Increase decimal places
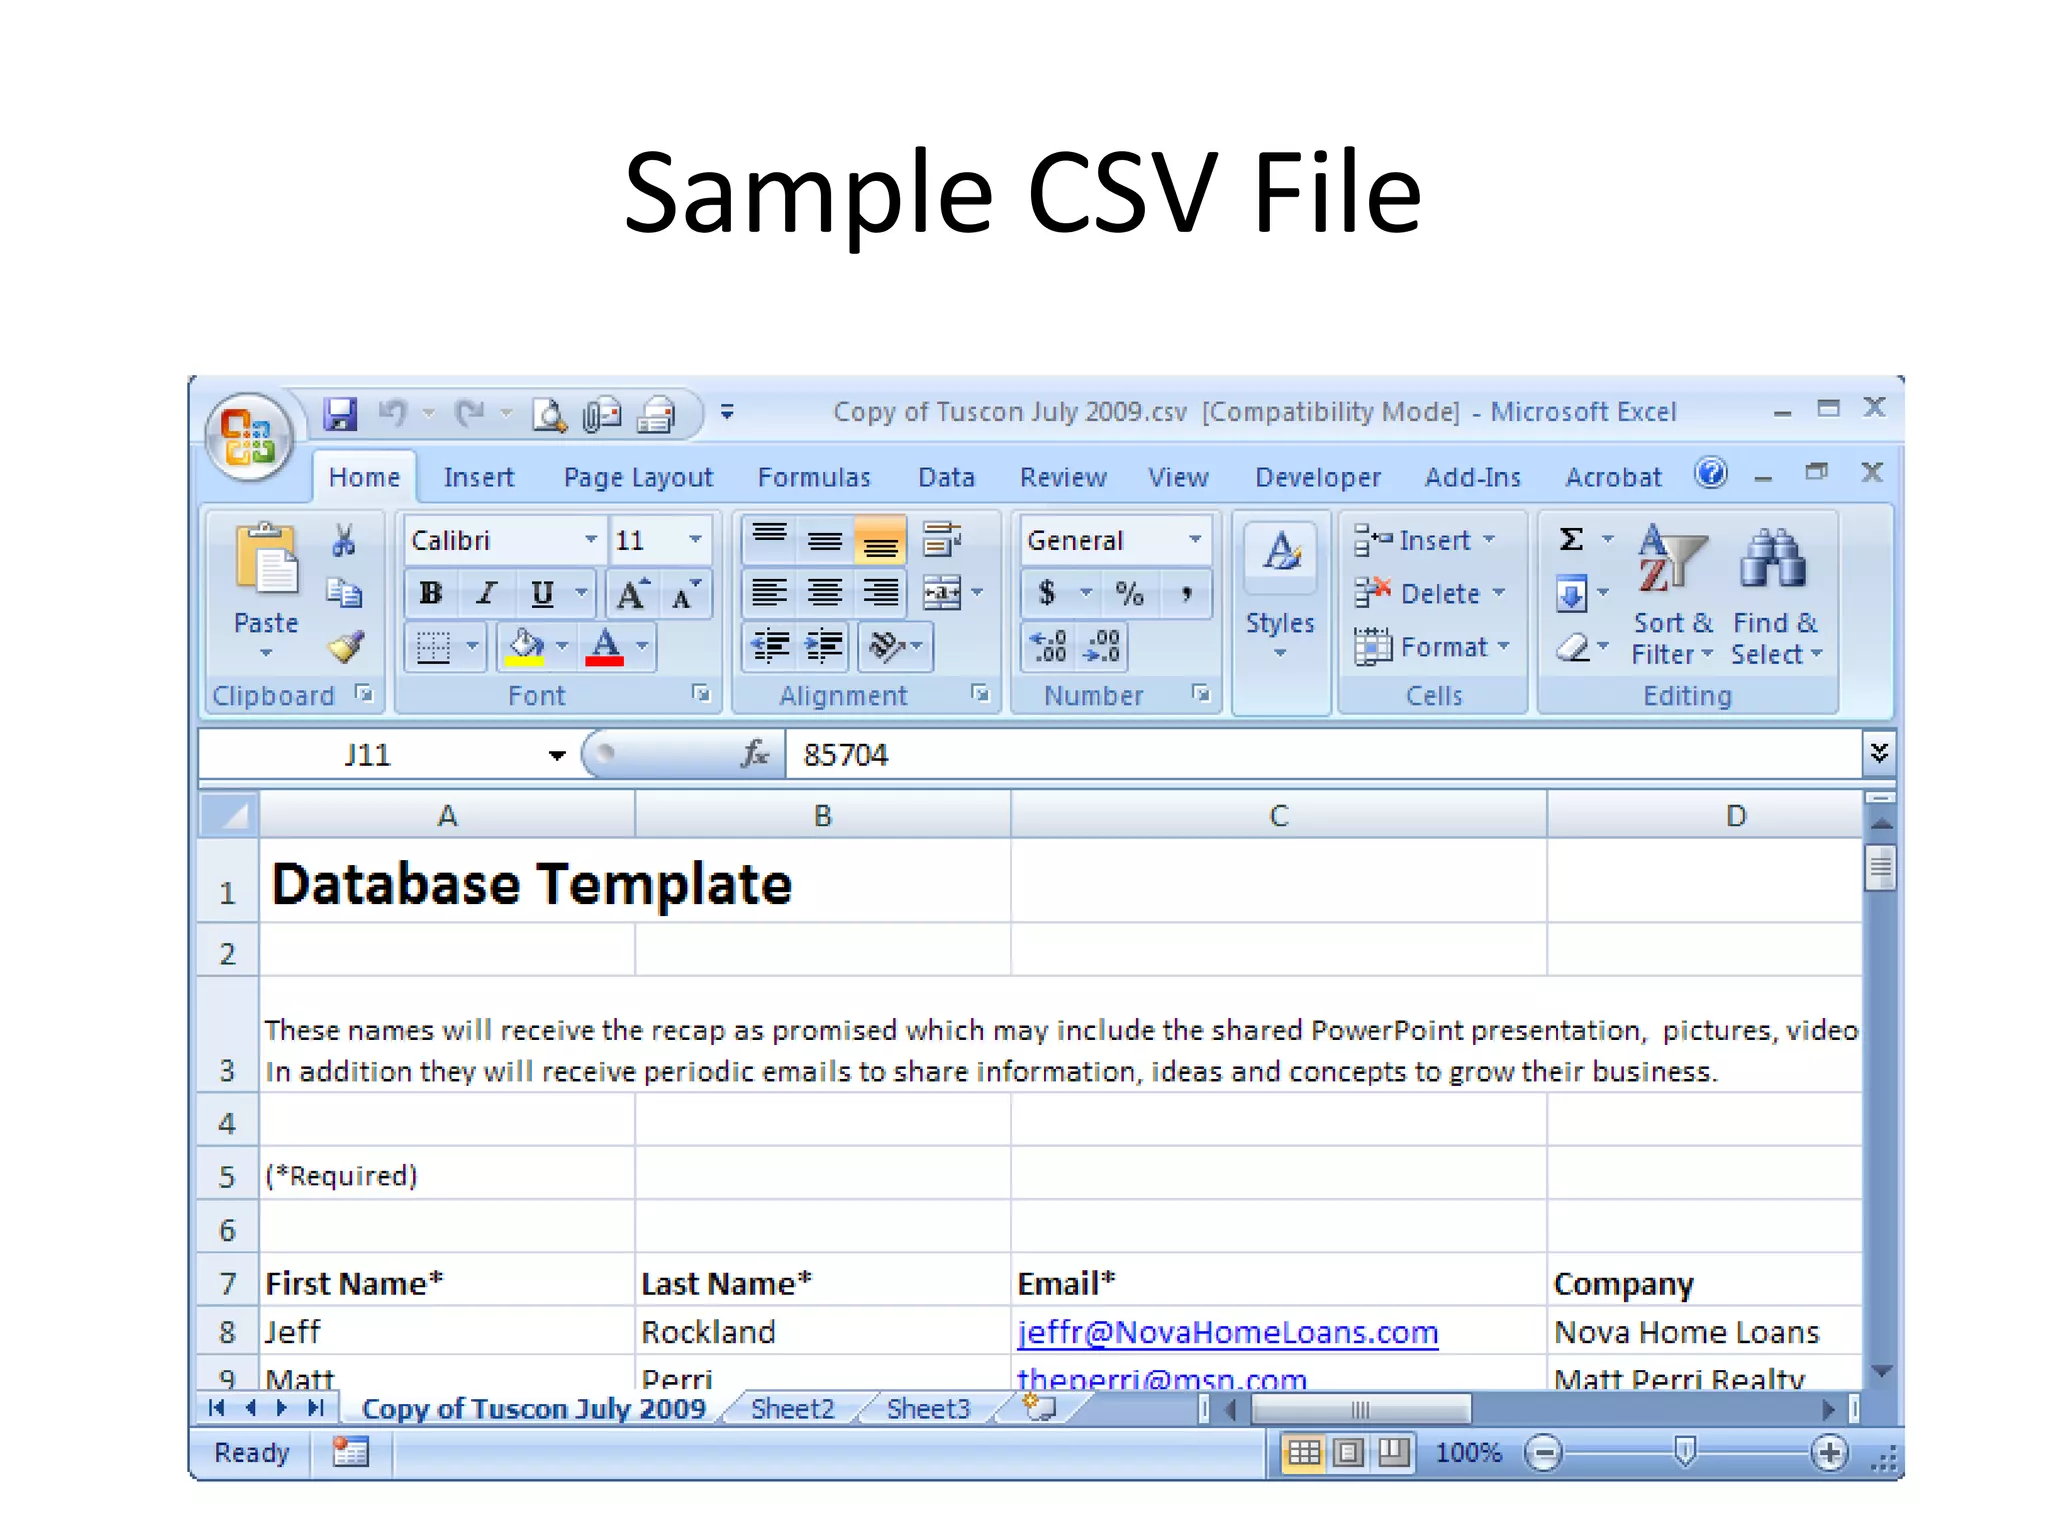Image resolution: width=2048 pixels, height=1536 pixels. [1049, 647]
